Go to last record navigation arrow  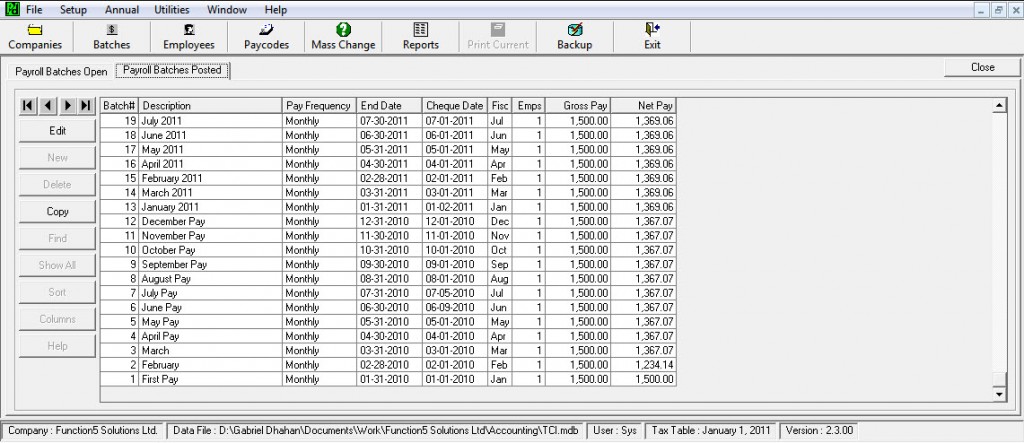tap(86, 105)
